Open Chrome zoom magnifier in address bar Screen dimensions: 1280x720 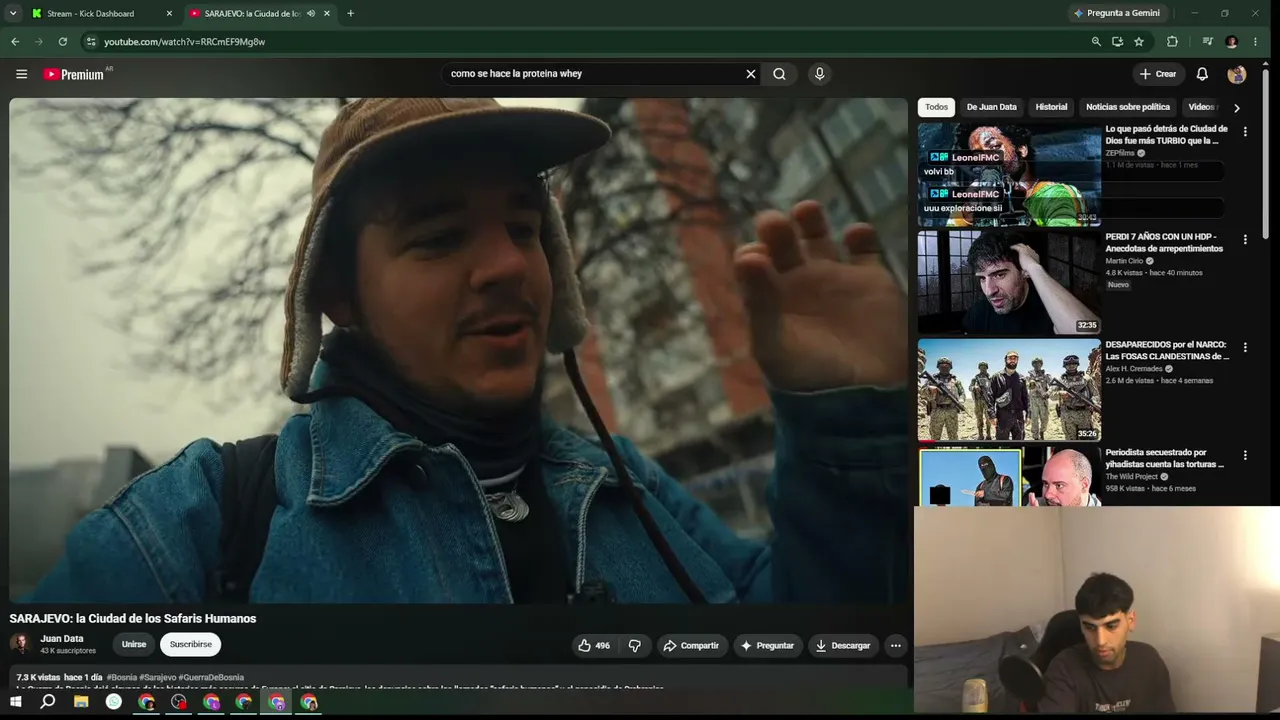[x=1096, y=42]
